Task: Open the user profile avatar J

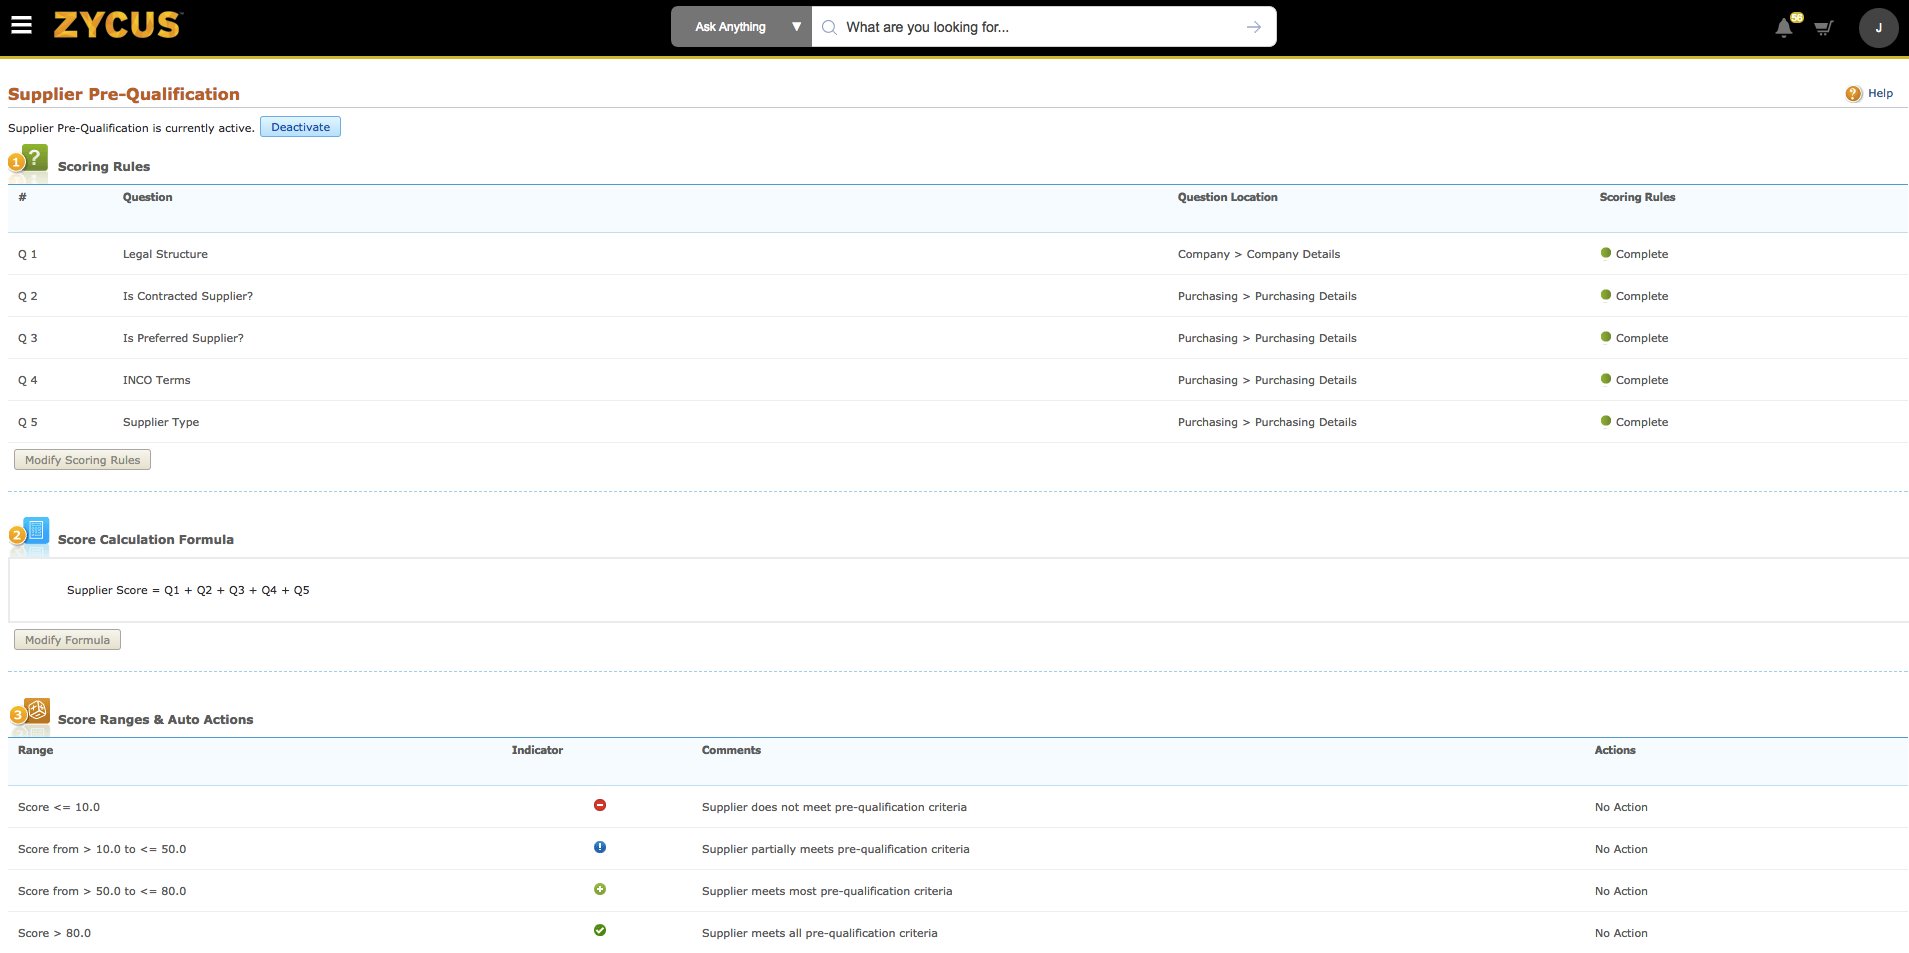Action: 1879,28
